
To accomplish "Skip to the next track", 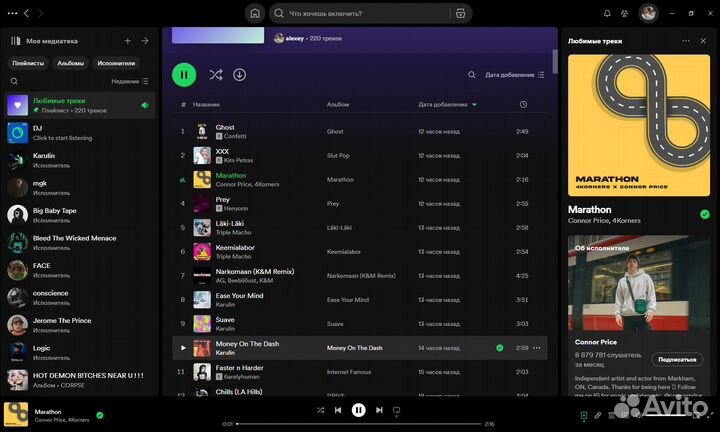I will tap(379, 410).
